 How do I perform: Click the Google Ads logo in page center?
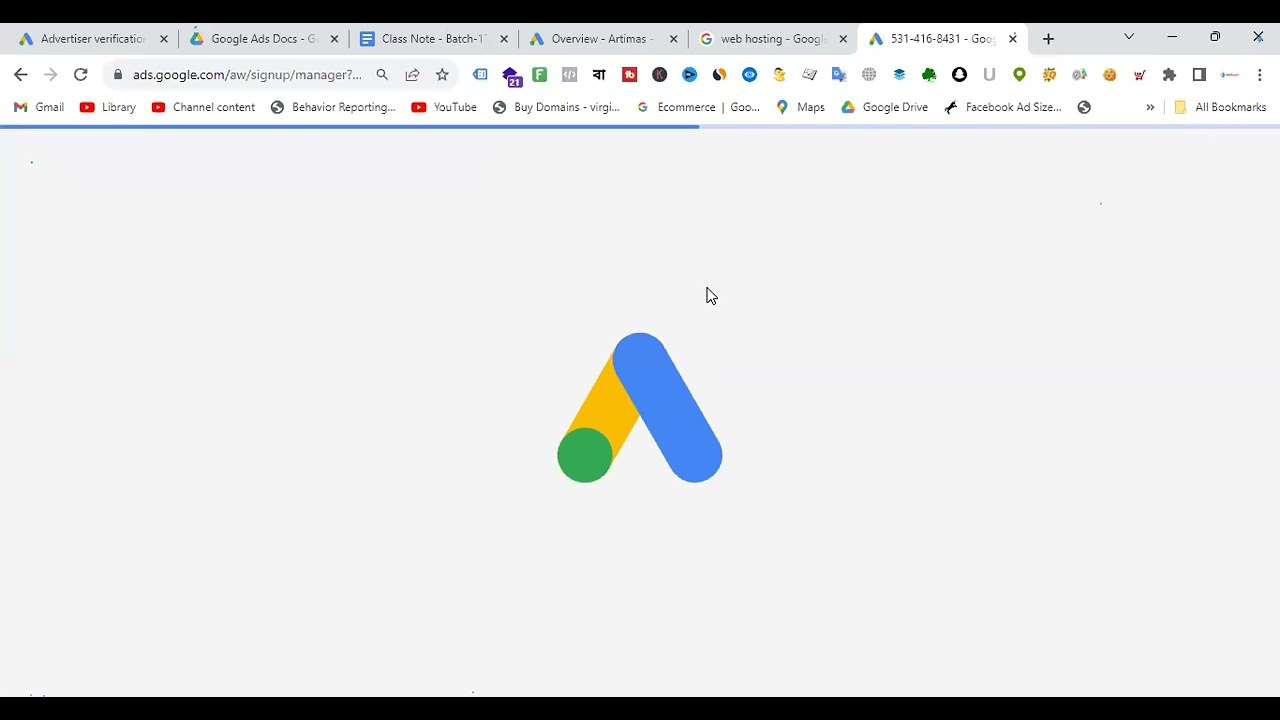(x=640, y=408)
